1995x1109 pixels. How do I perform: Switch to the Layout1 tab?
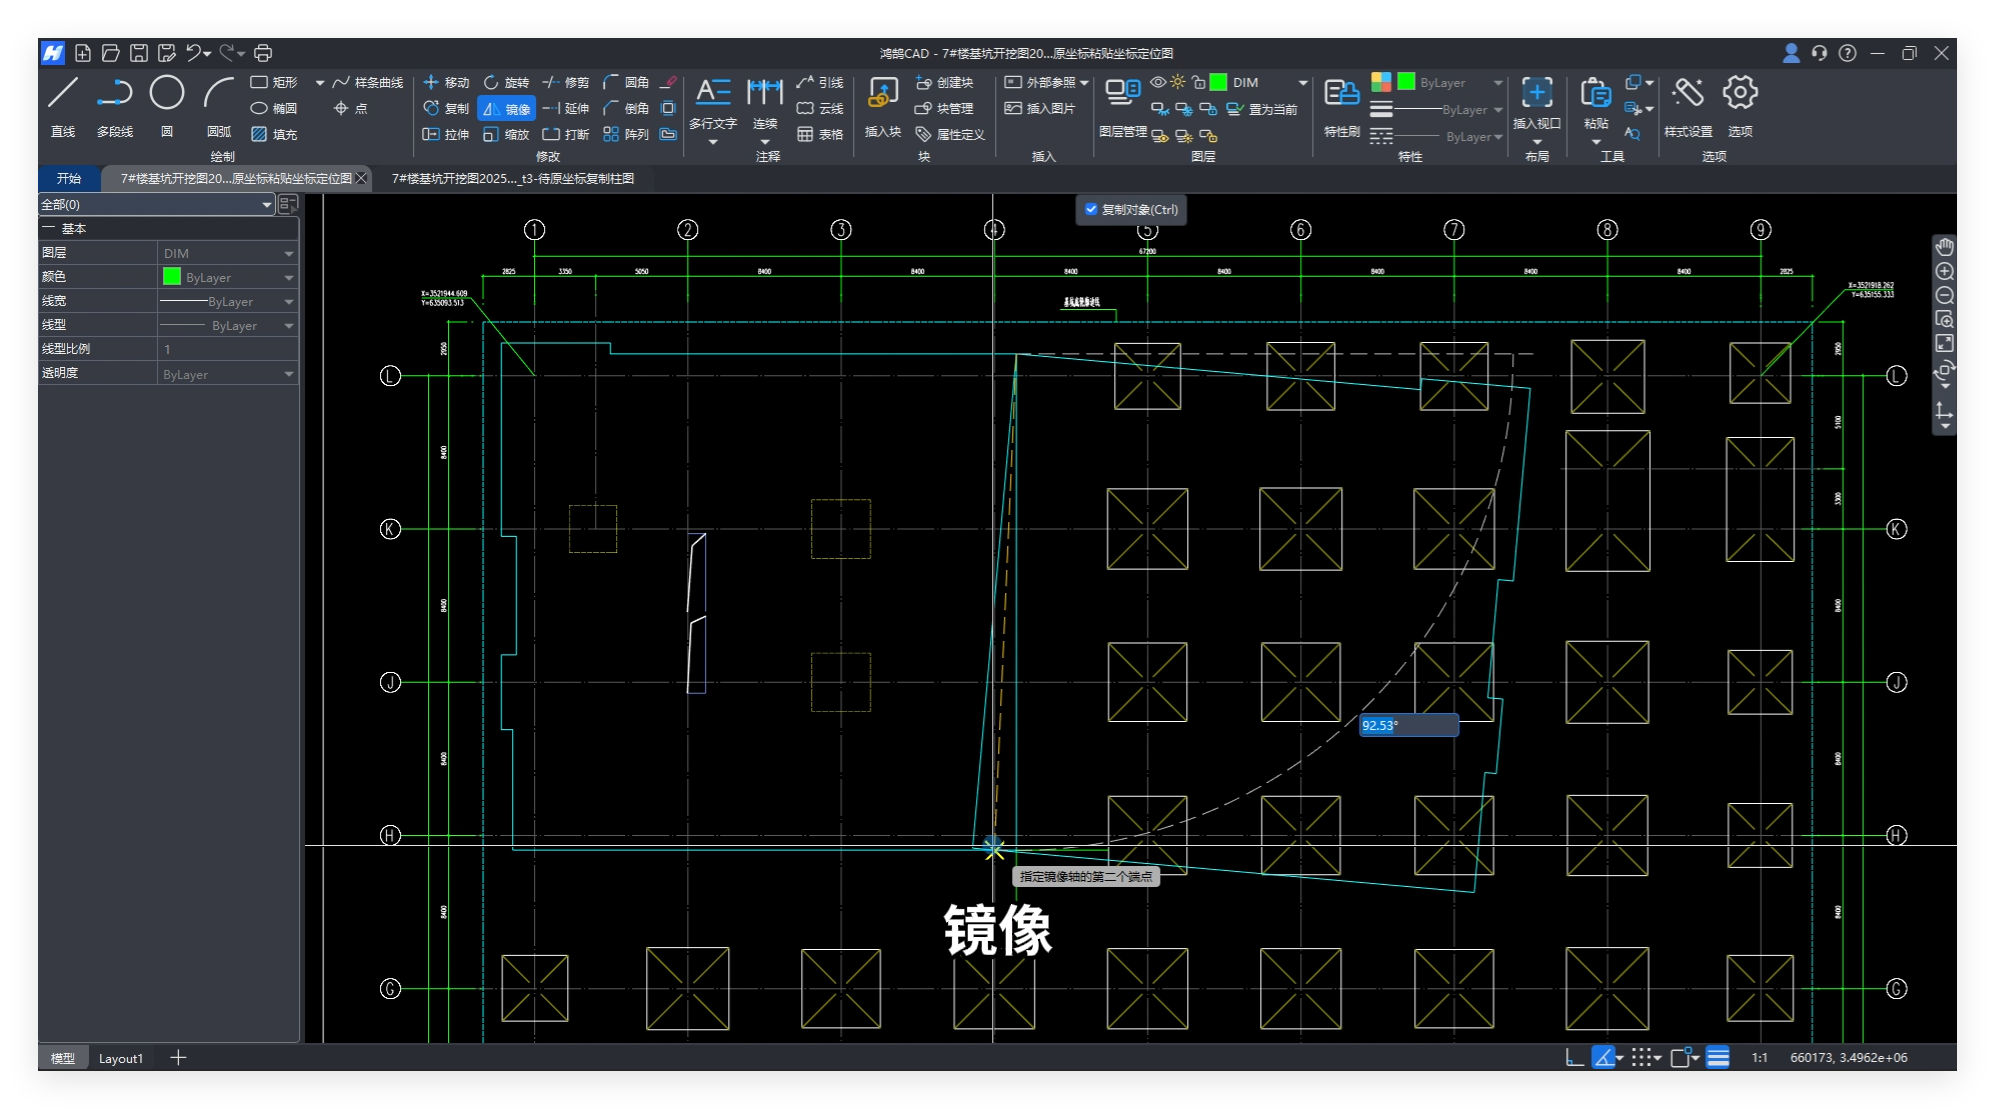(x=121, y=1058)
